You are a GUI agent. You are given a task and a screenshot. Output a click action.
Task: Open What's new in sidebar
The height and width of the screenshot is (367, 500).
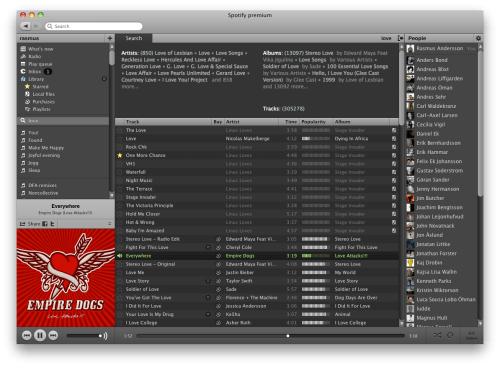click(40, 49)
